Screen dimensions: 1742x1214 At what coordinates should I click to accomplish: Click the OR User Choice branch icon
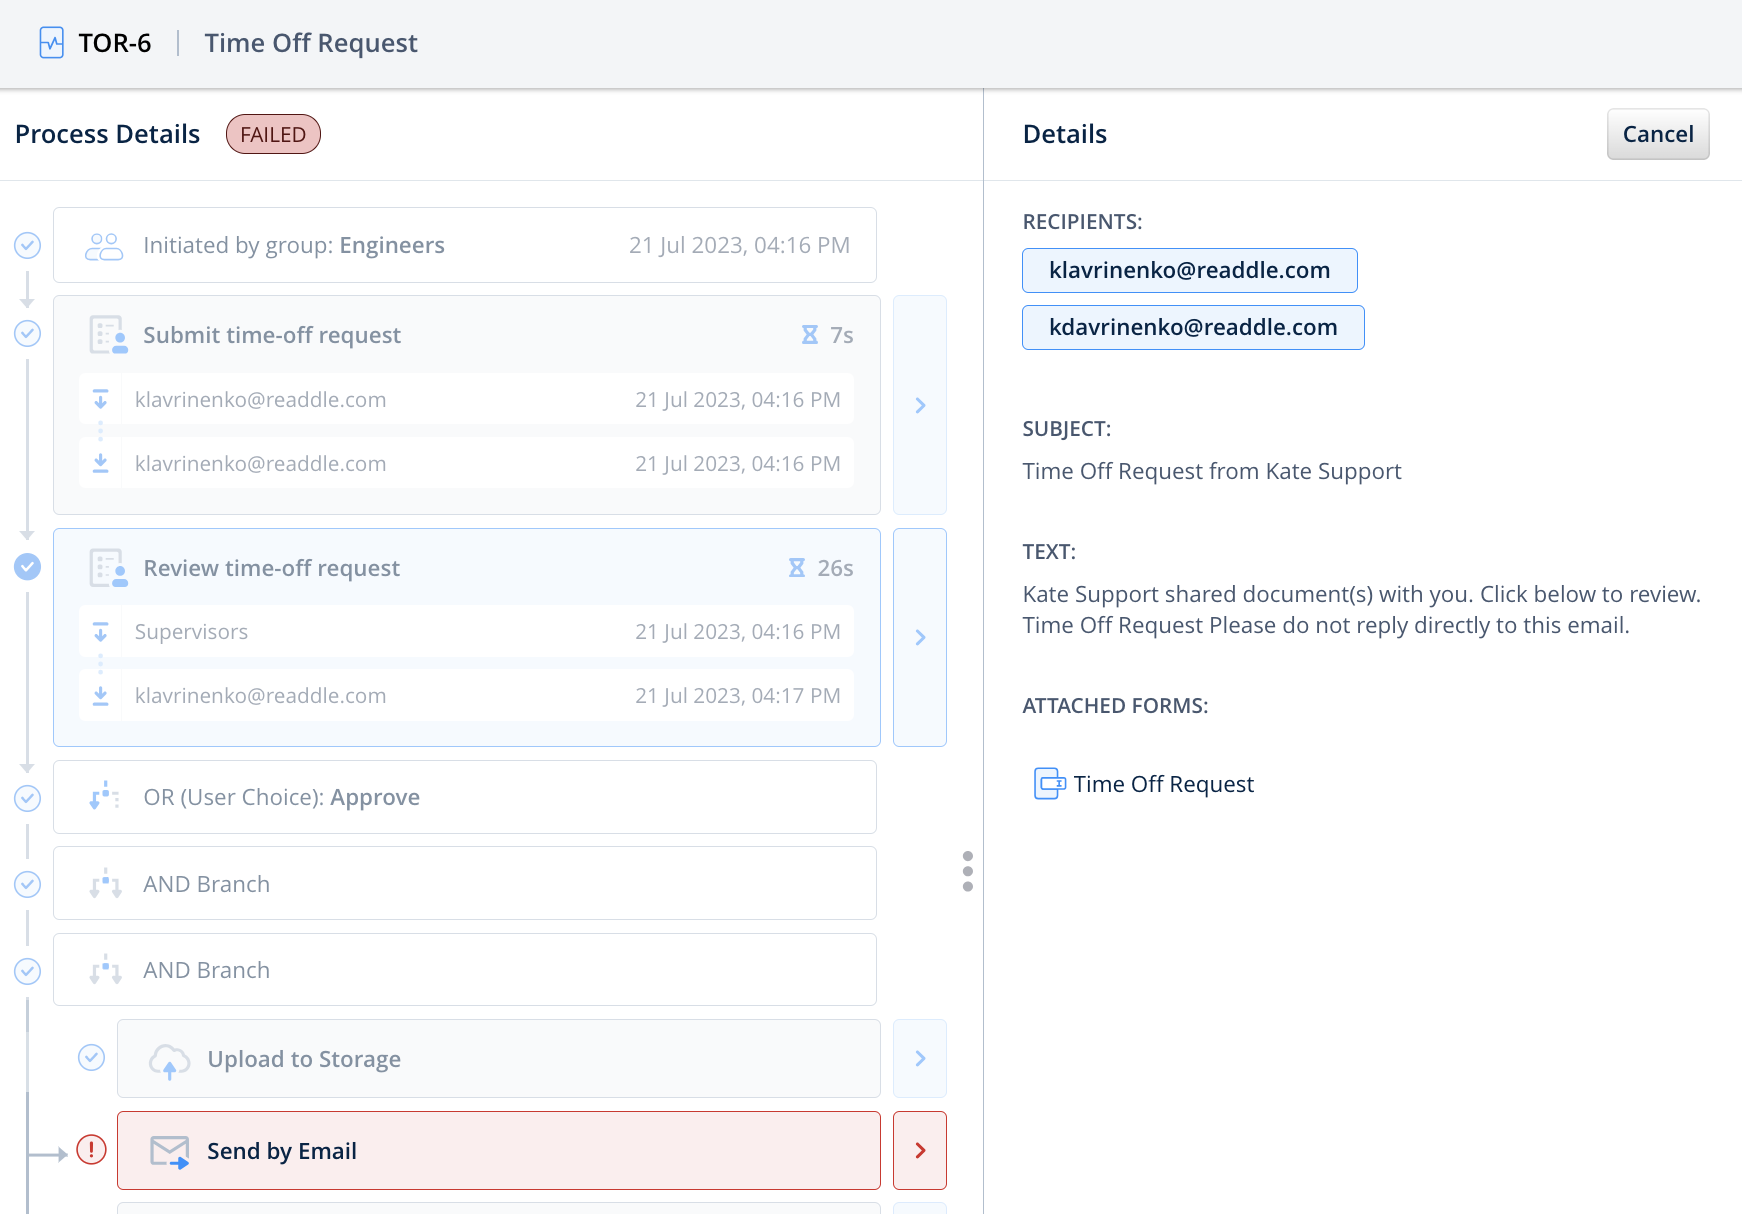pos(104,797)
